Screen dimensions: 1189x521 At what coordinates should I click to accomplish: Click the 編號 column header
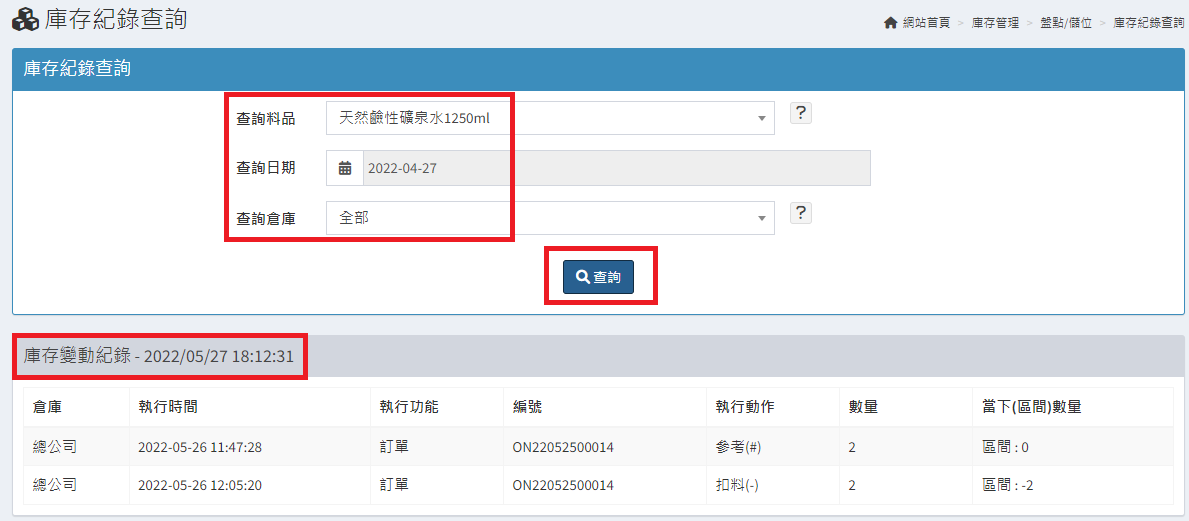point(527,407)
